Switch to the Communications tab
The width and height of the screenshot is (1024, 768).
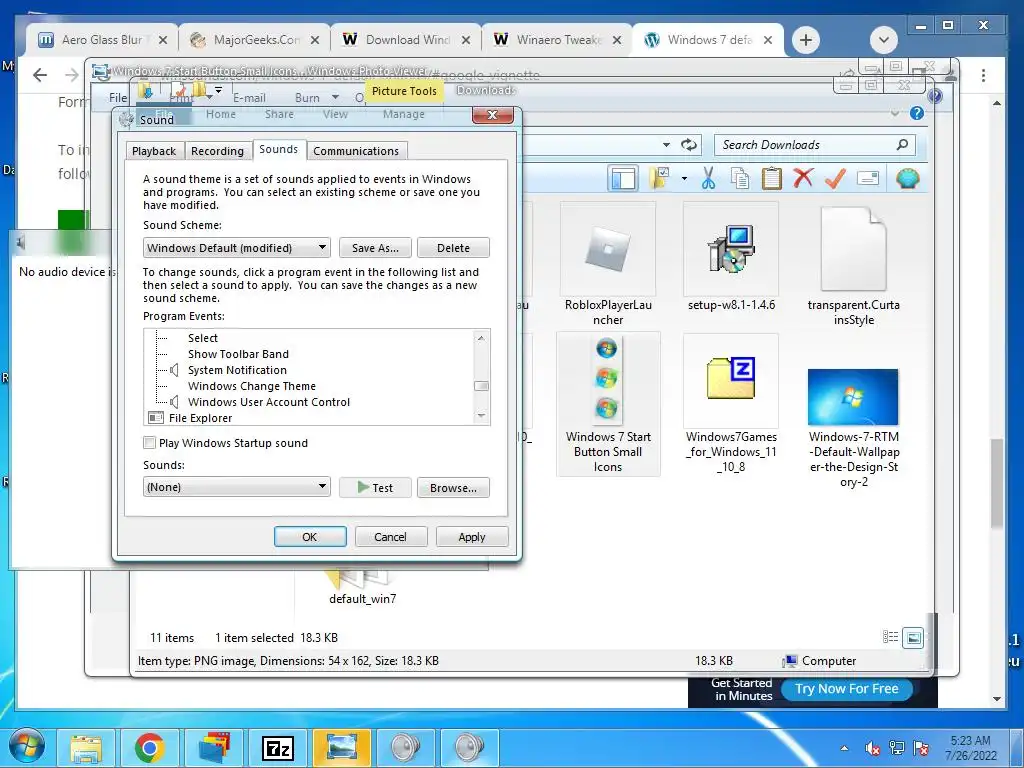[x=356, y=151]
